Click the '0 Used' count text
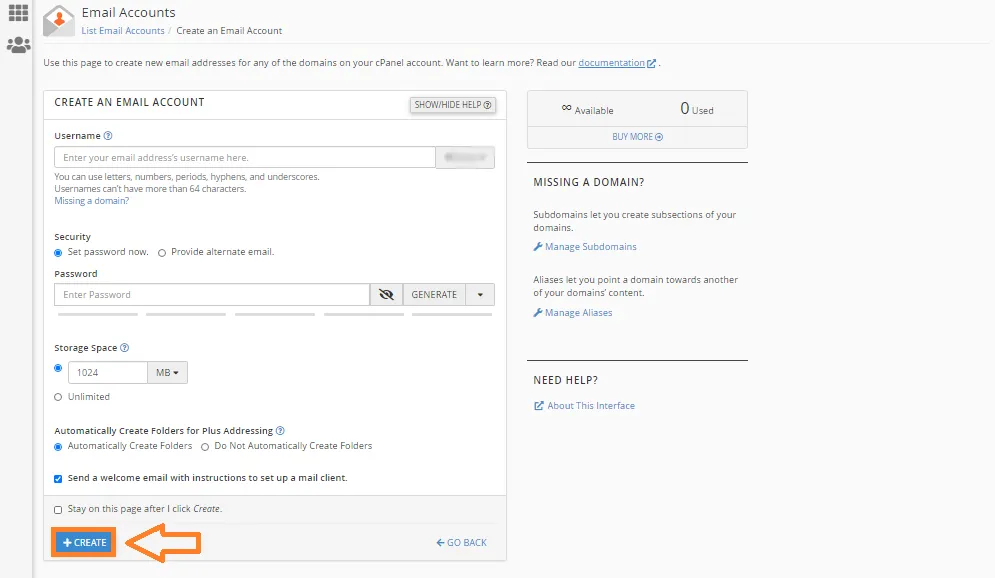The height and width of the screenshot is (578, 995). click(697, 108)
